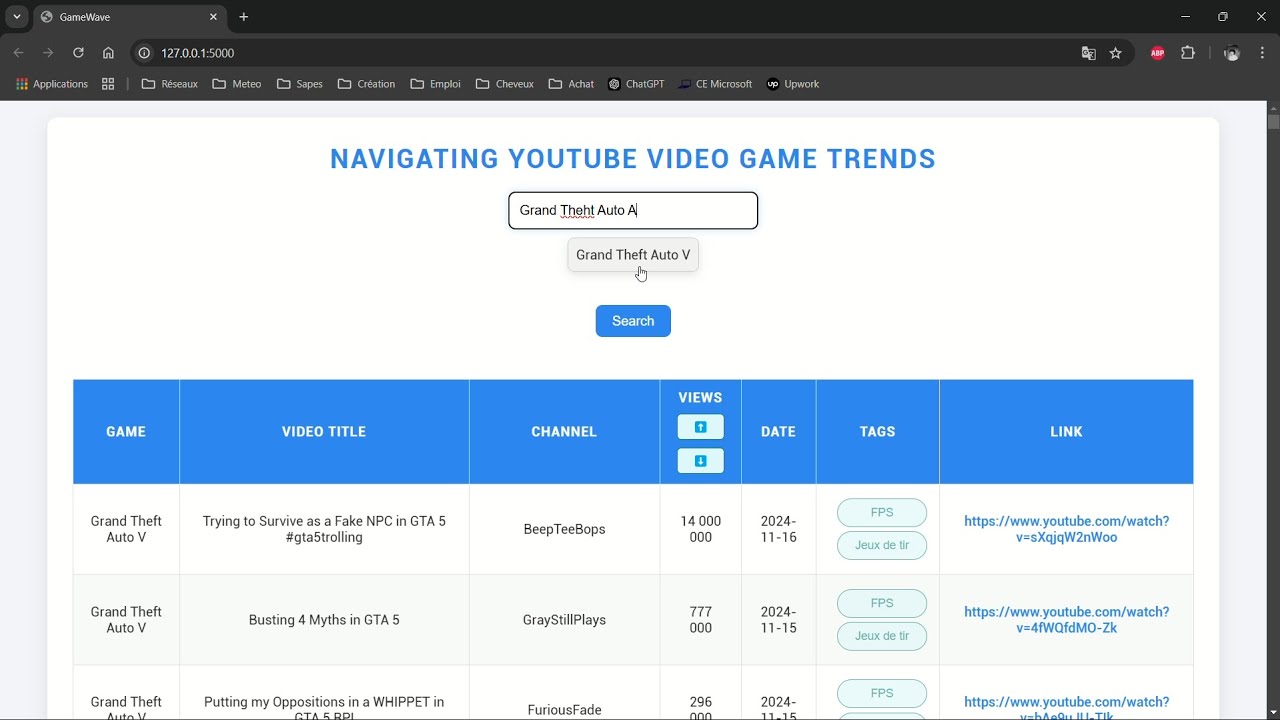Select channel name FuriousFade
The height and width of the screenshot is (720, 1280).
pyautogui.click(x=564, y=710)
